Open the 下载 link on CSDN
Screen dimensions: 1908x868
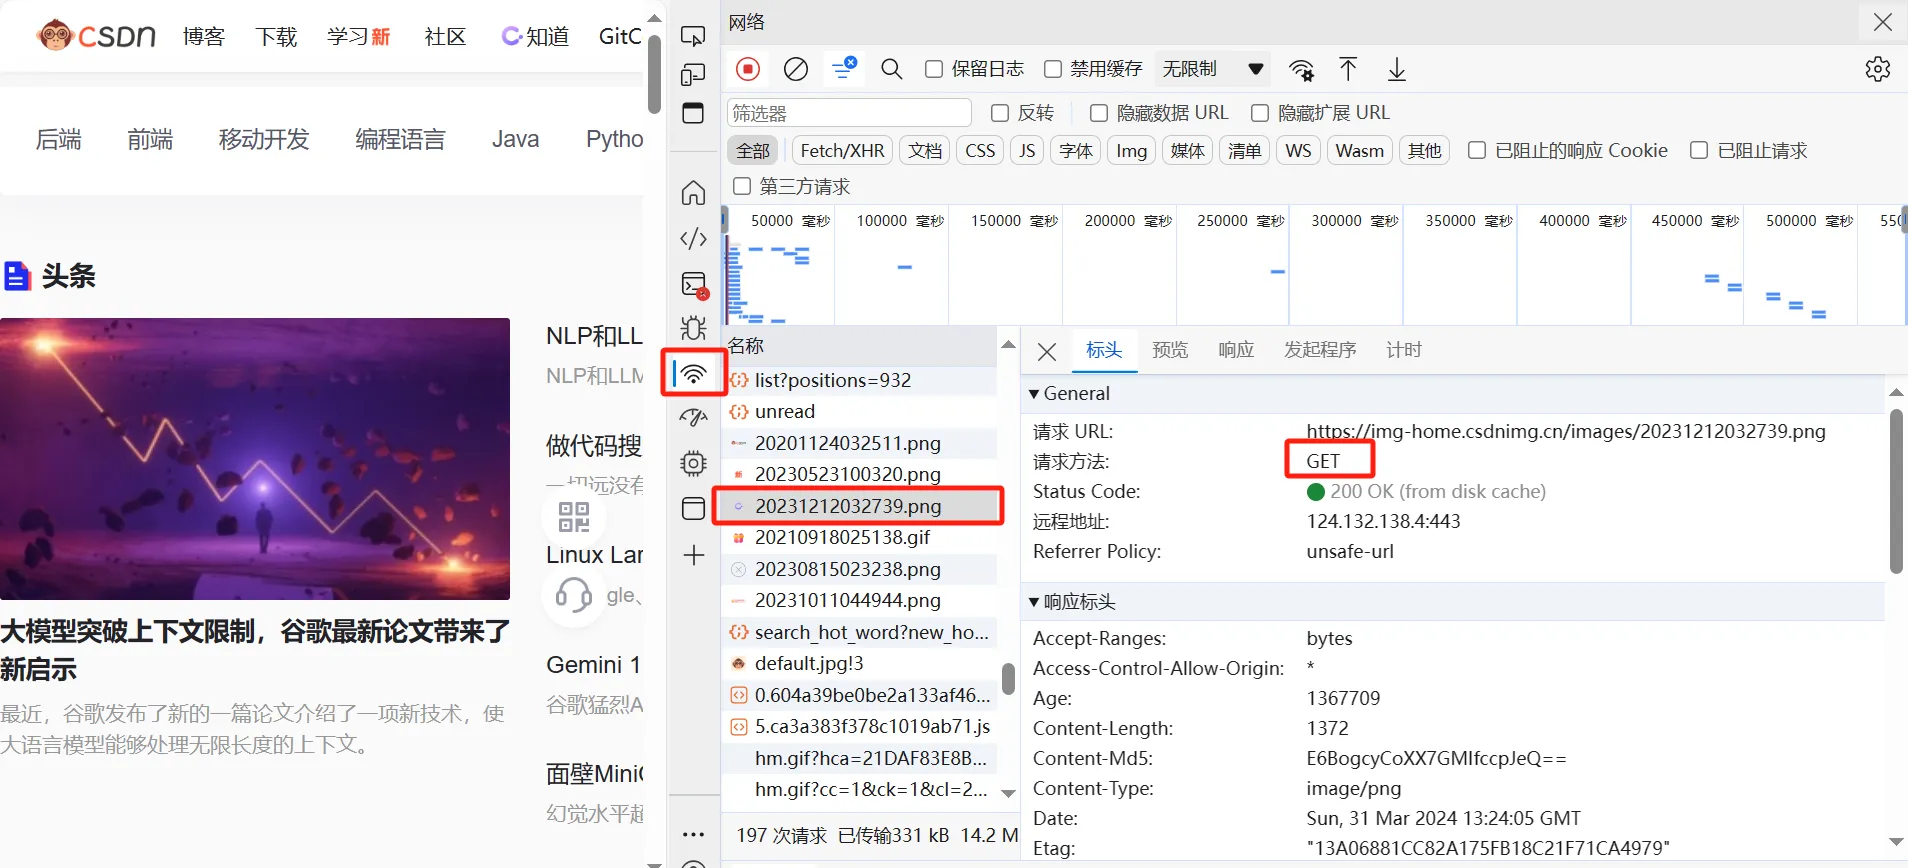[276, 37]
